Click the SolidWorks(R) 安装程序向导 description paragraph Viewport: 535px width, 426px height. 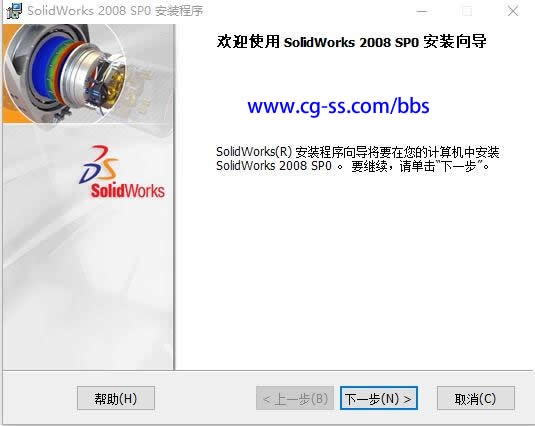tap(358, 159)
